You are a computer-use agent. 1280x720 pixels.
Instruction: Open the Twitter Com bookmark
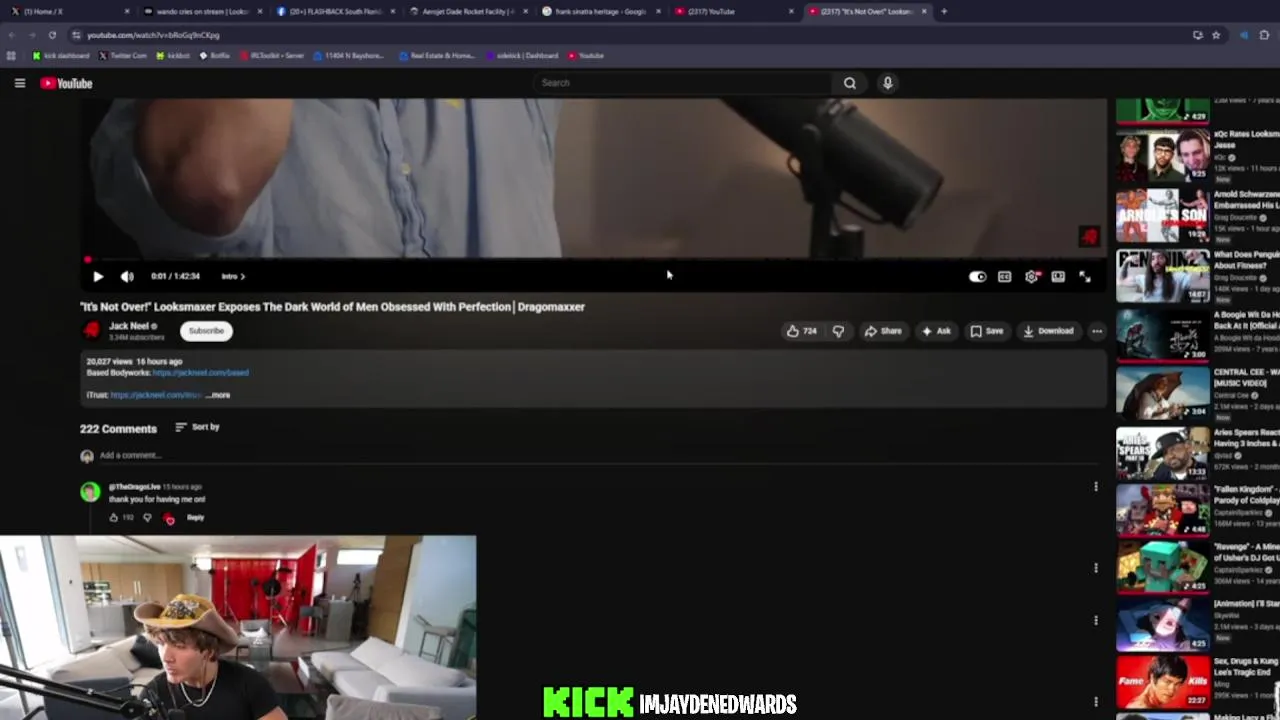[x=122, y=56]
